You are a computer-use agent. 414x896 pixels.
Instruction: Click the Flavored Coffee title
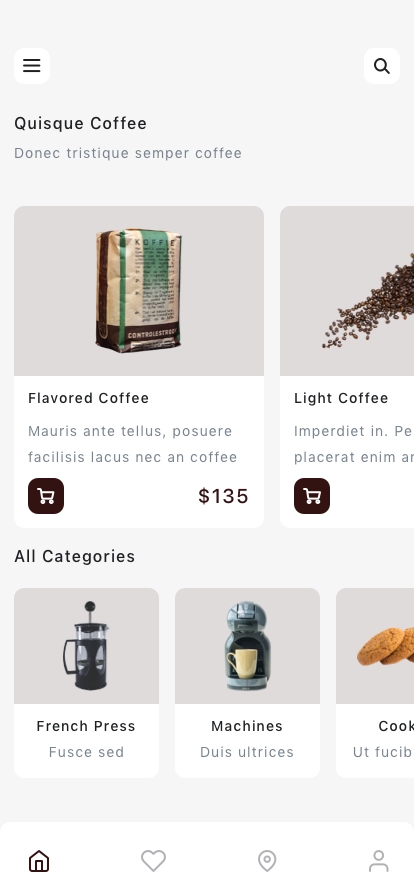click(89, 398)
